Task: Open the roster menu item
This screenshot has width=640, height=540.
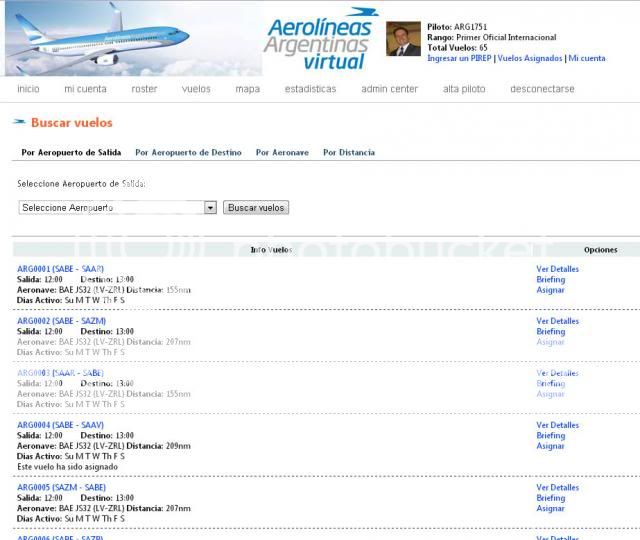Action: [144, 89]
